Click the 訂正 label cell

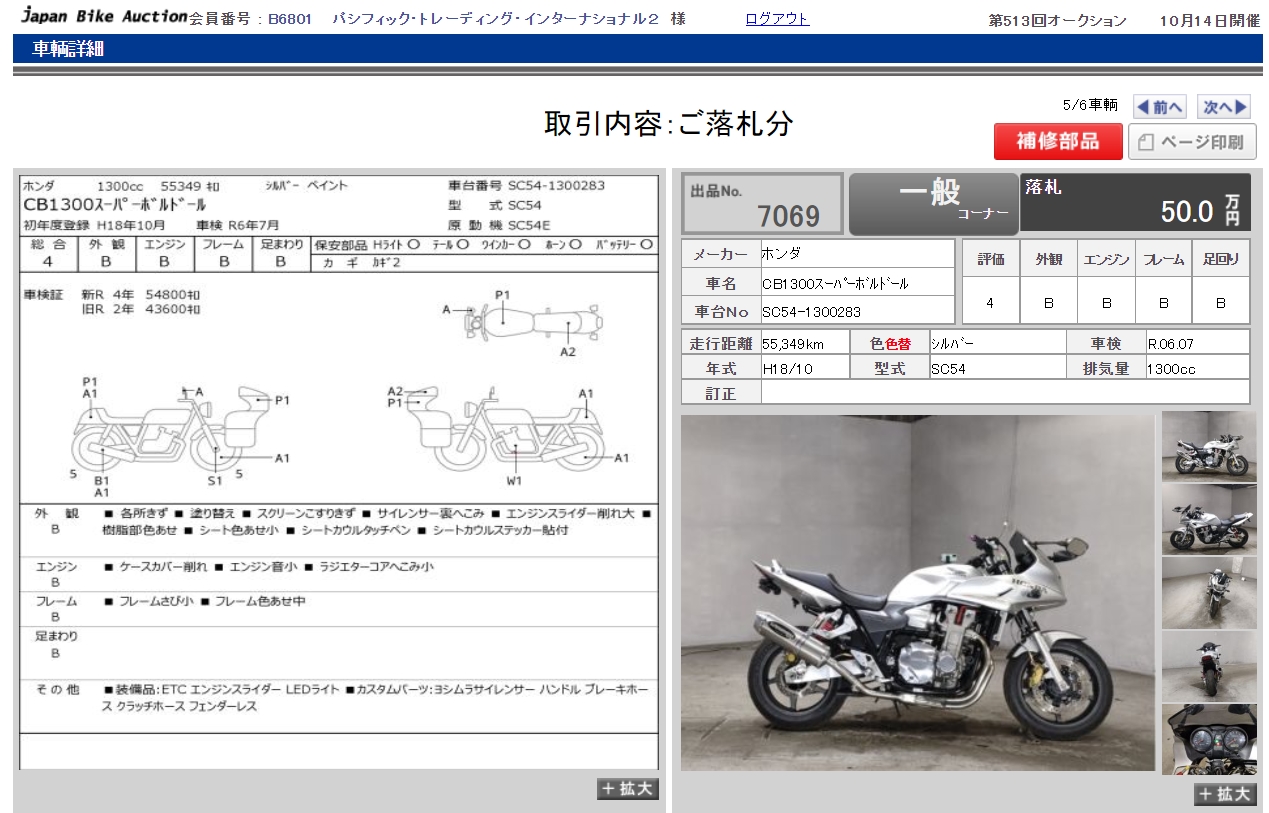tap(721, 393)
